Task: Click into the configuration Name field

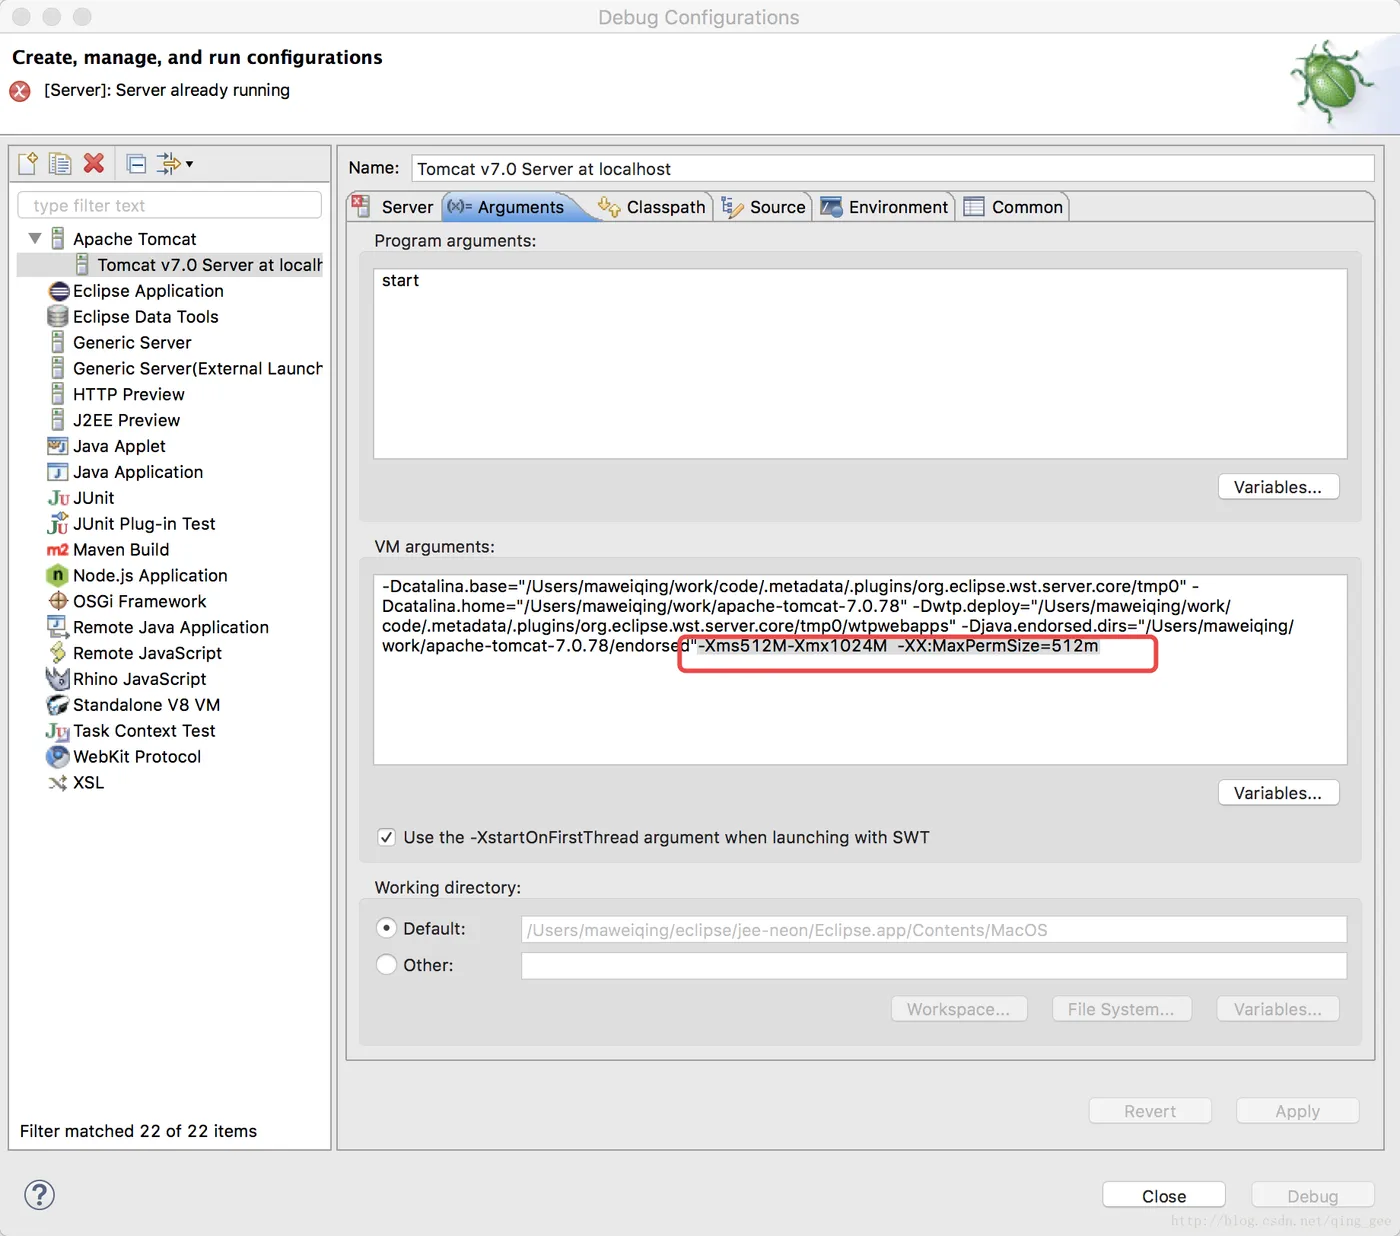Action: click(893, 169)
